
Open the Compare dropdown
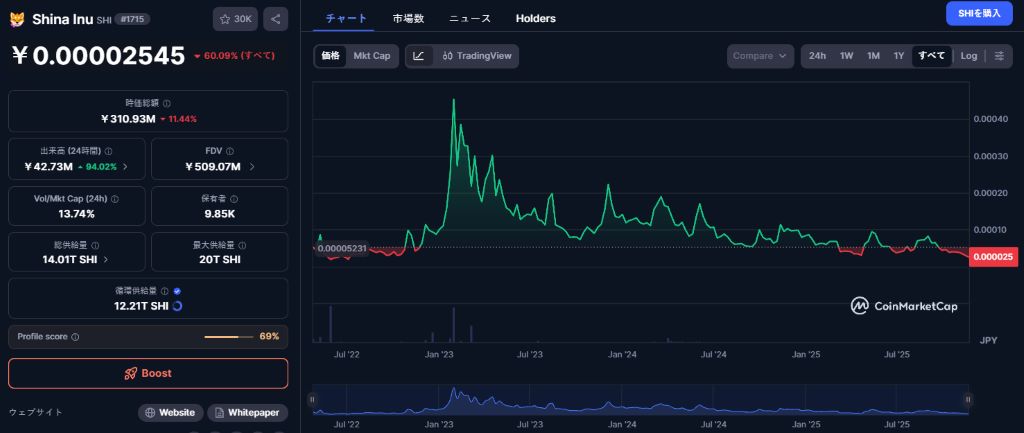click(760, 56)
